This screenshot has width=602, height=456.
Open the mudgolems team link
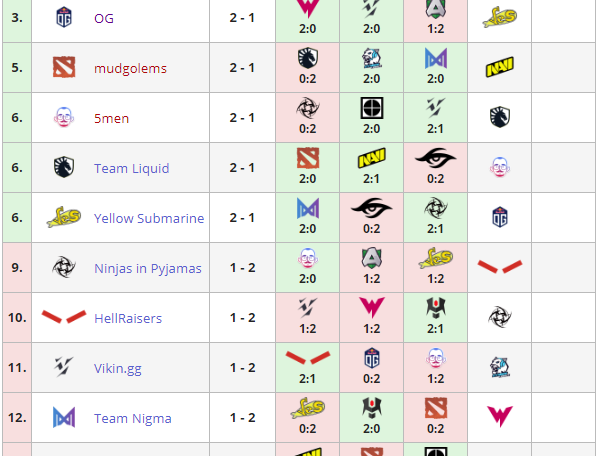pyautogui.click(x=130, y=68)
